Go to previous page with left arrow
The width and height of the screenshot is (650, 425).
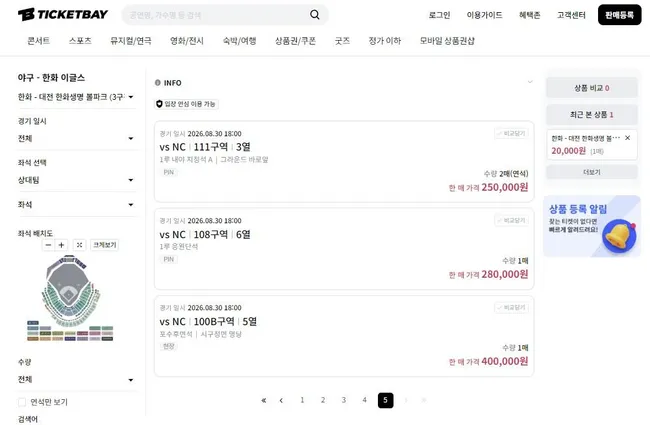click(281, 400)
